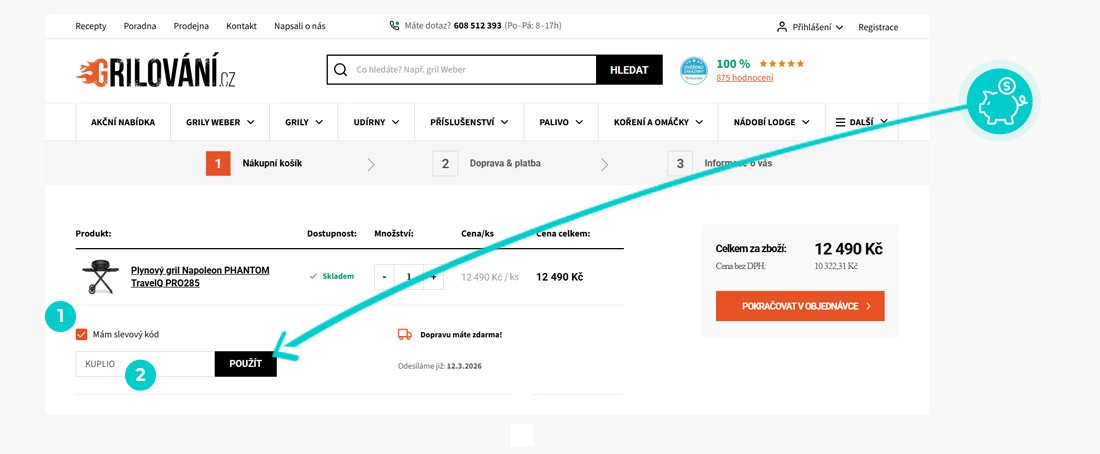Image resolution: width=1100 pixels, height=454 pixels.
Task: Click the piggy bank savings icon
Action: 1000,102
